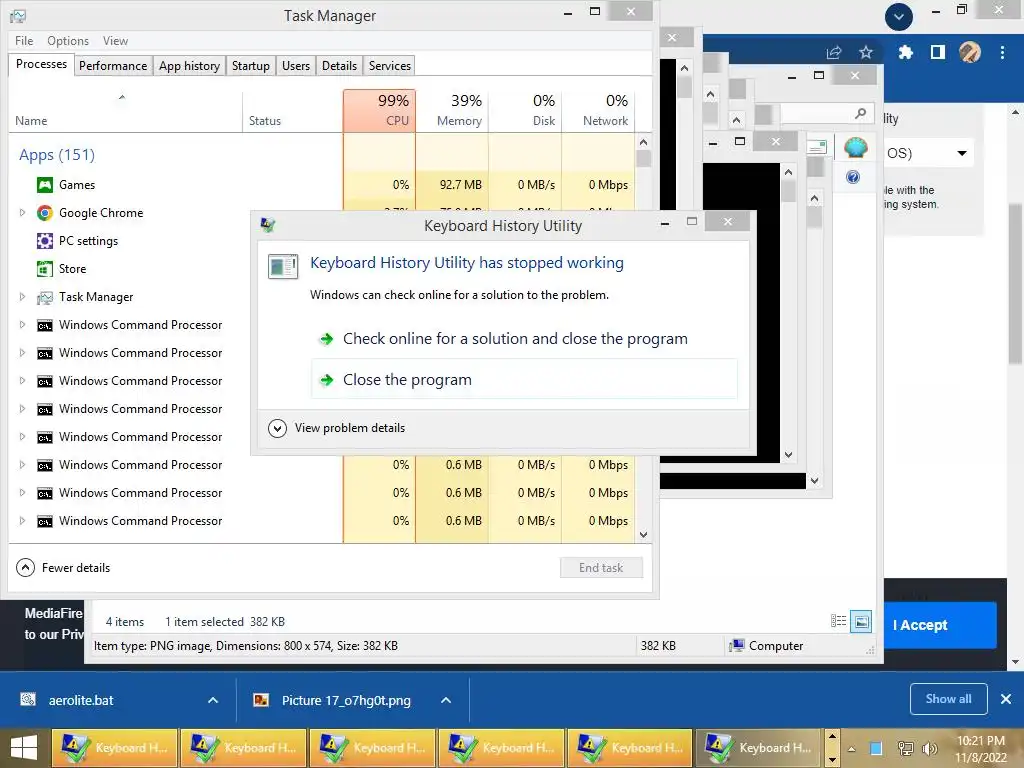Sort processes by the Name column header

tap(124, 110)
